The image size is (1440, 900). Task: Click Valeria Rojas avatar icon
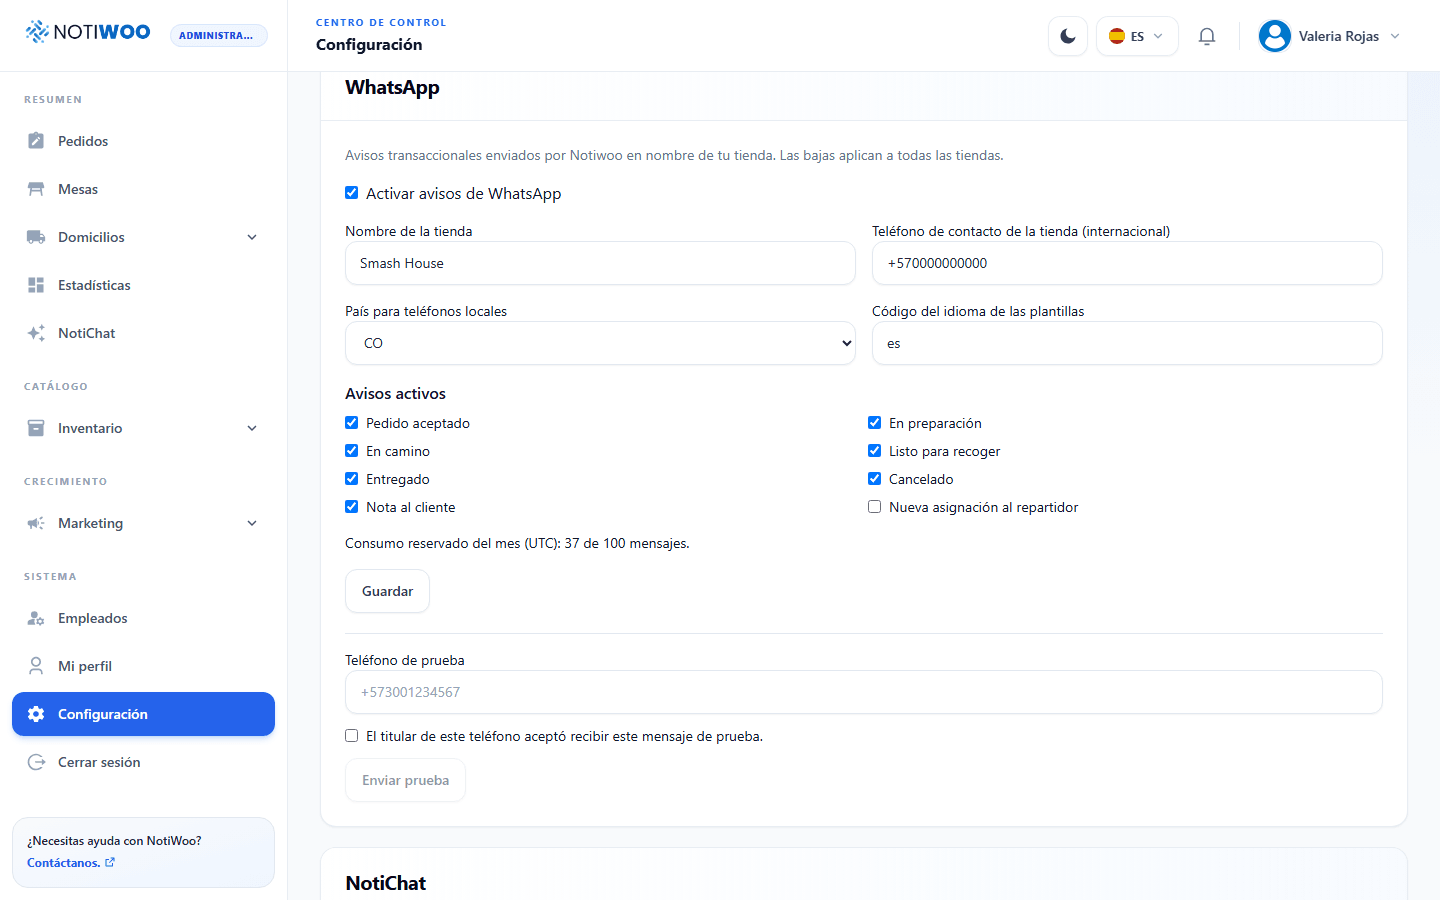pos(1275,36)
